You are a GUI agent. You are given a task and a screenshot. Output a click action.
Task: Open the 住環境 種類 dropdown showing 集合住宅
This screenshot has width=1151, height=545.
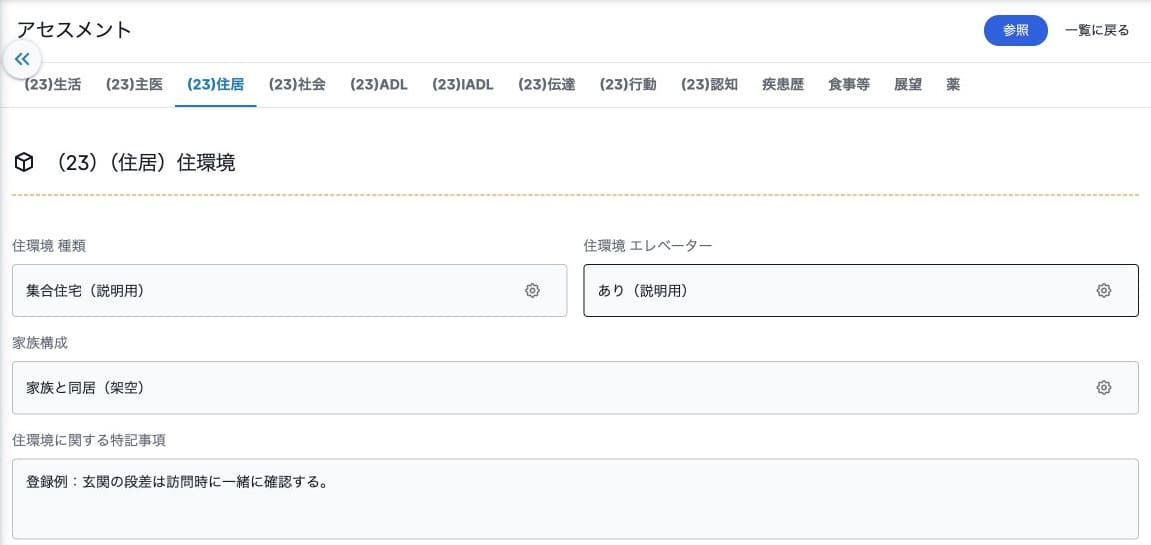pos(289,290)
